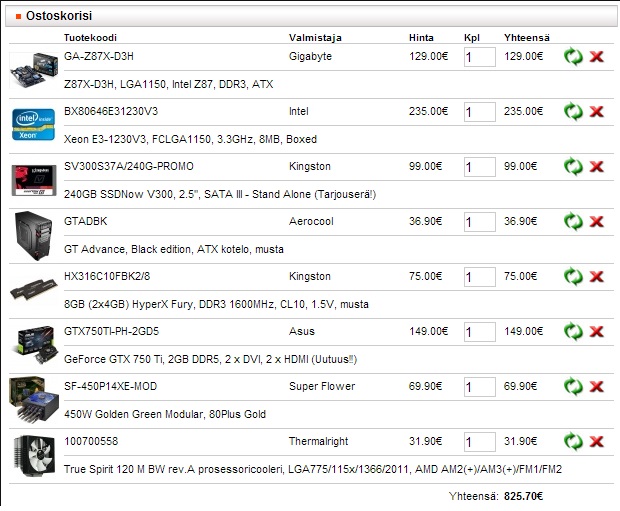The image size is (620, 511).
Task: Click the quantity field for the Intel Xeon
Action: pos(480,112)
